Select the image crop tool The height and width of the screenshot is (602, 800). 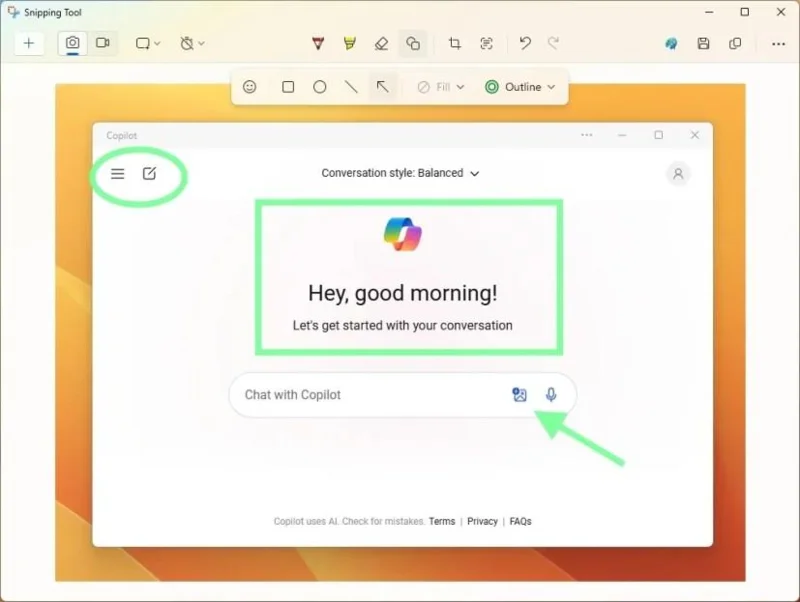[x=455, y=44]
